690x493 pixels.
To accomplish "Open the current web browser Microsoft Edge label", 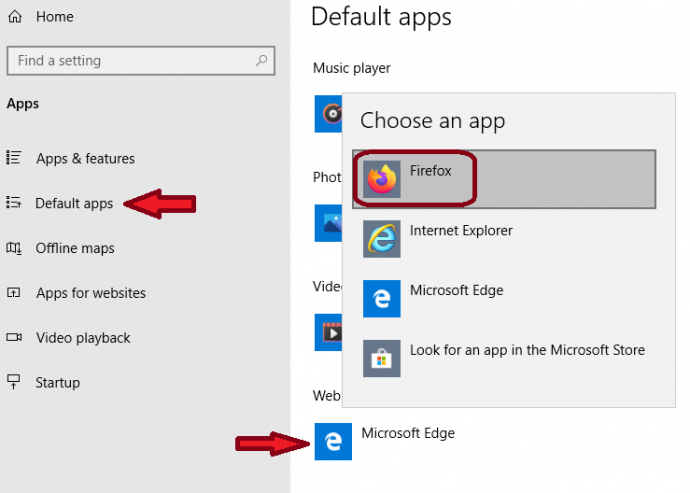I will 408,433.
